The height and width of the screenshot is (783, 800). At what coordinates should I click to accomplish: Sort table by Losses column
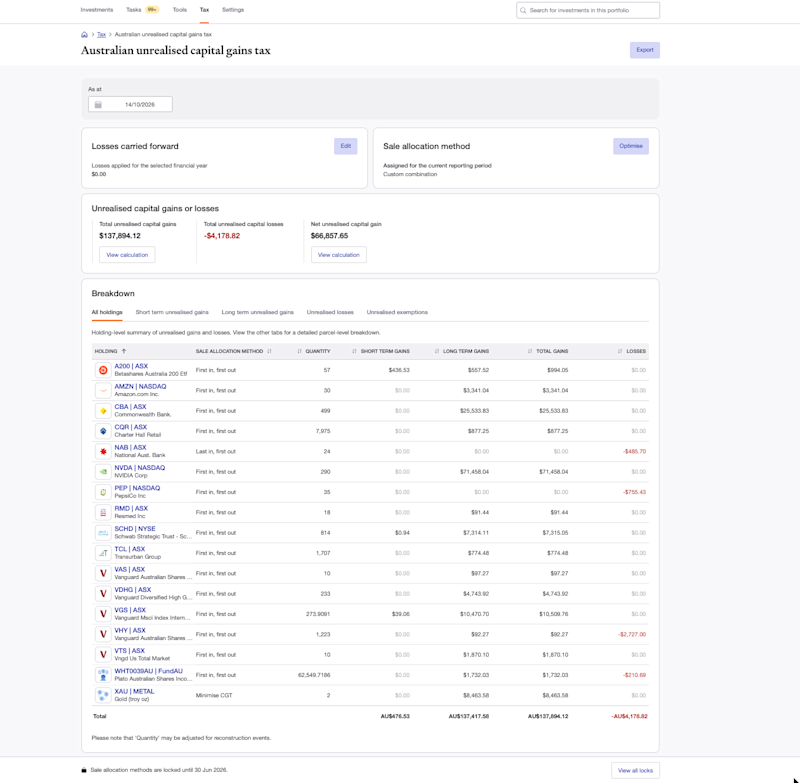point(632,351)
